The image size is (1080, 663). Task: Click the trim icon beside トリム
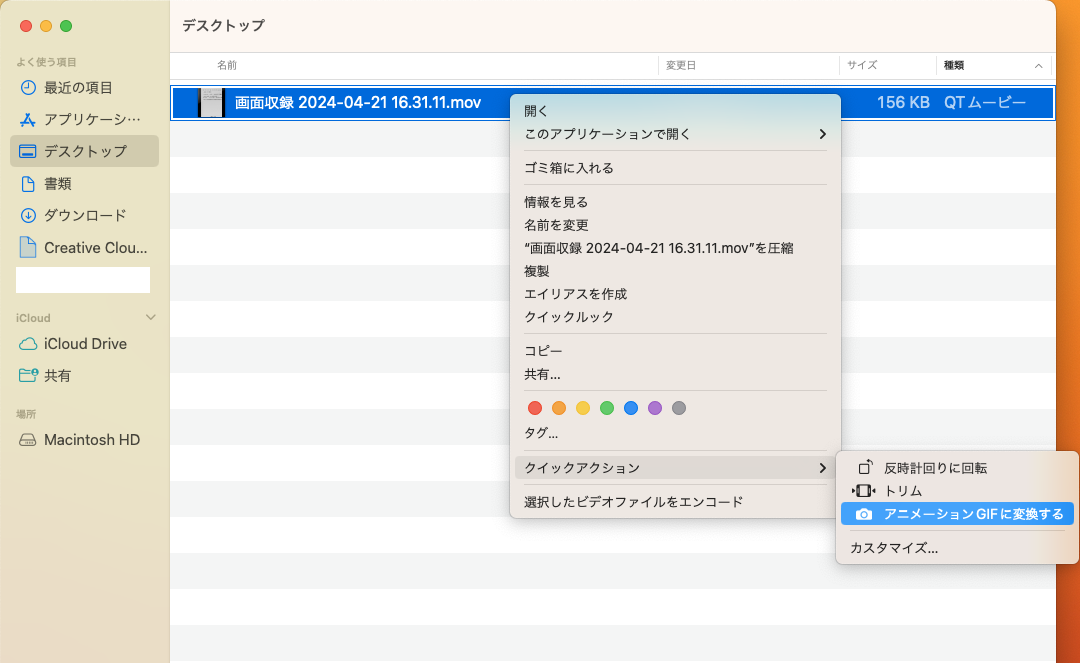point(862,490)
